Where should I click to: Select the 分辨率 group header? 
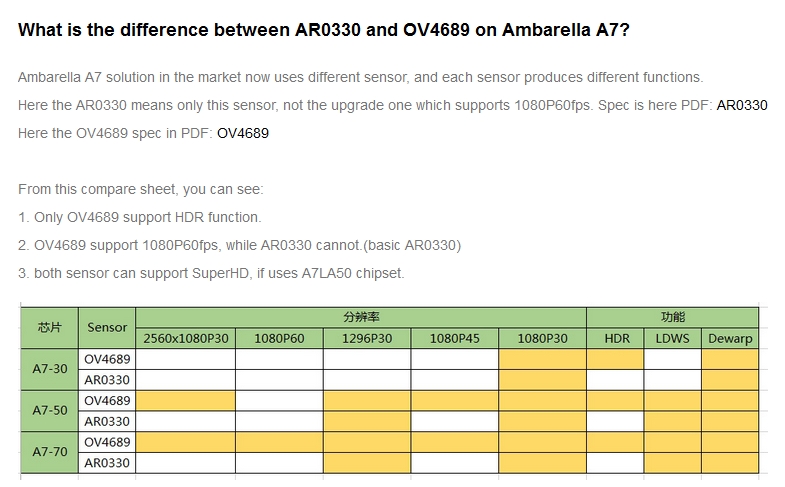coord(360,317)
